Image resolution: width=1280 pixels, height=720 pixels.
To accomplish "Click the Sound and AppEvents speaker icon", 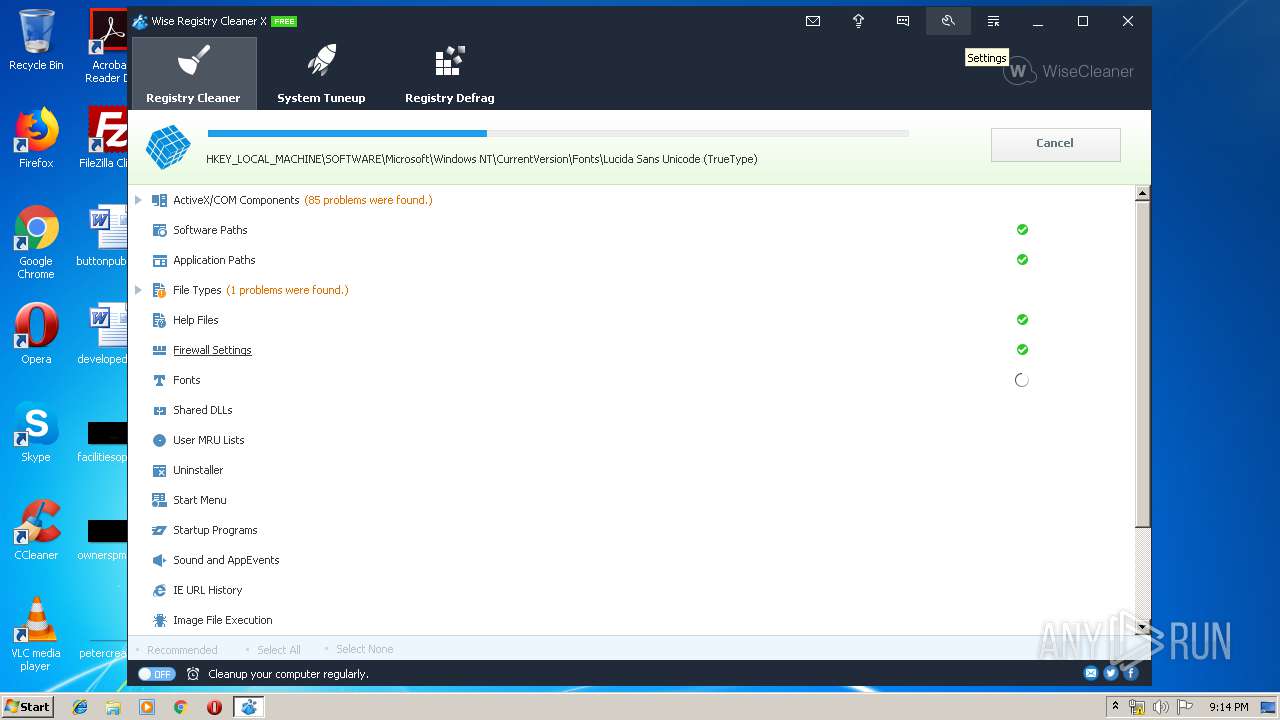I will pos(159,560).
